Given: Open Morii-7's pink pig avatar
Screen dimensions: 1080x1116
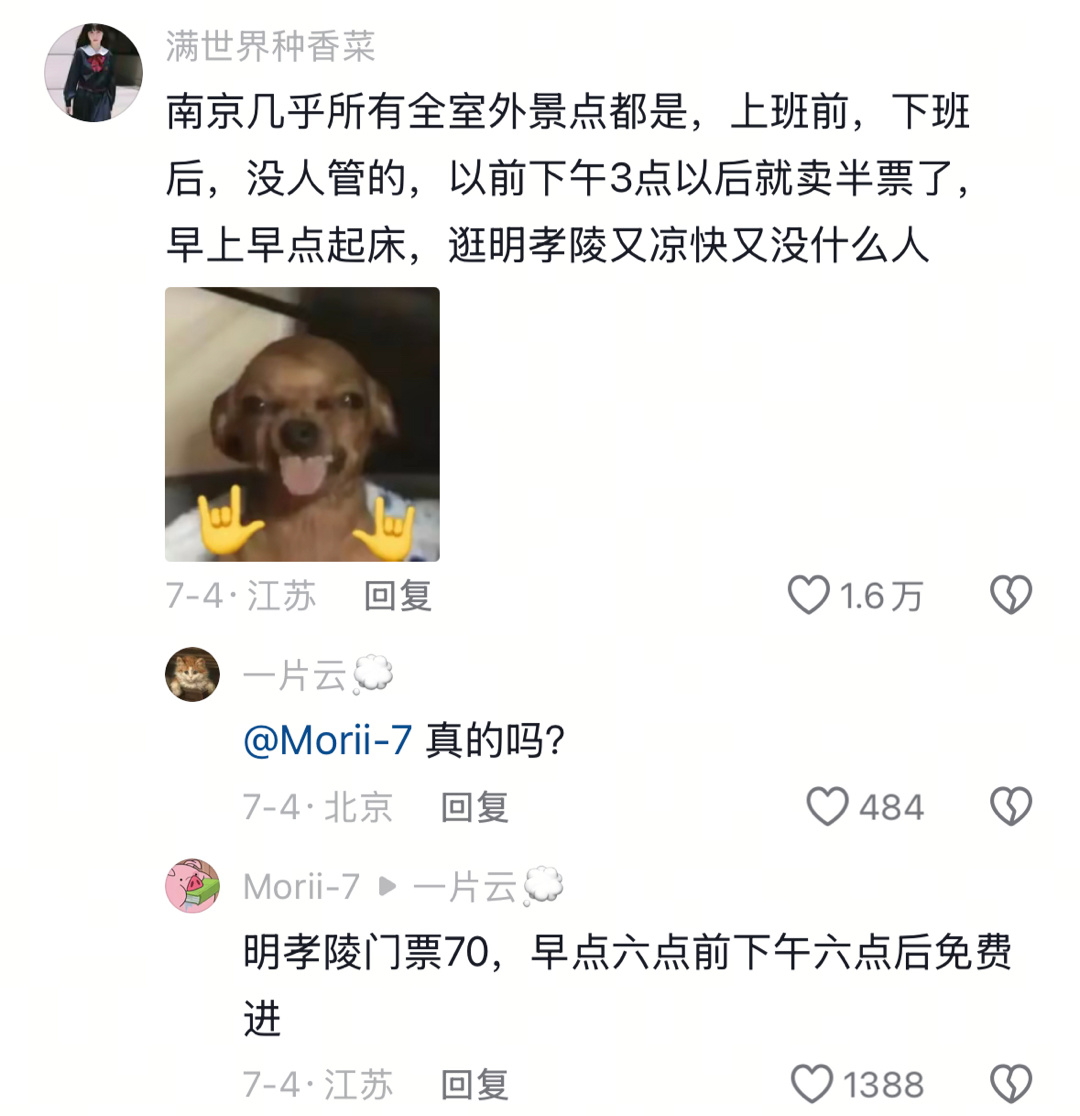Looking at the screenshot, I should point(192,885).
